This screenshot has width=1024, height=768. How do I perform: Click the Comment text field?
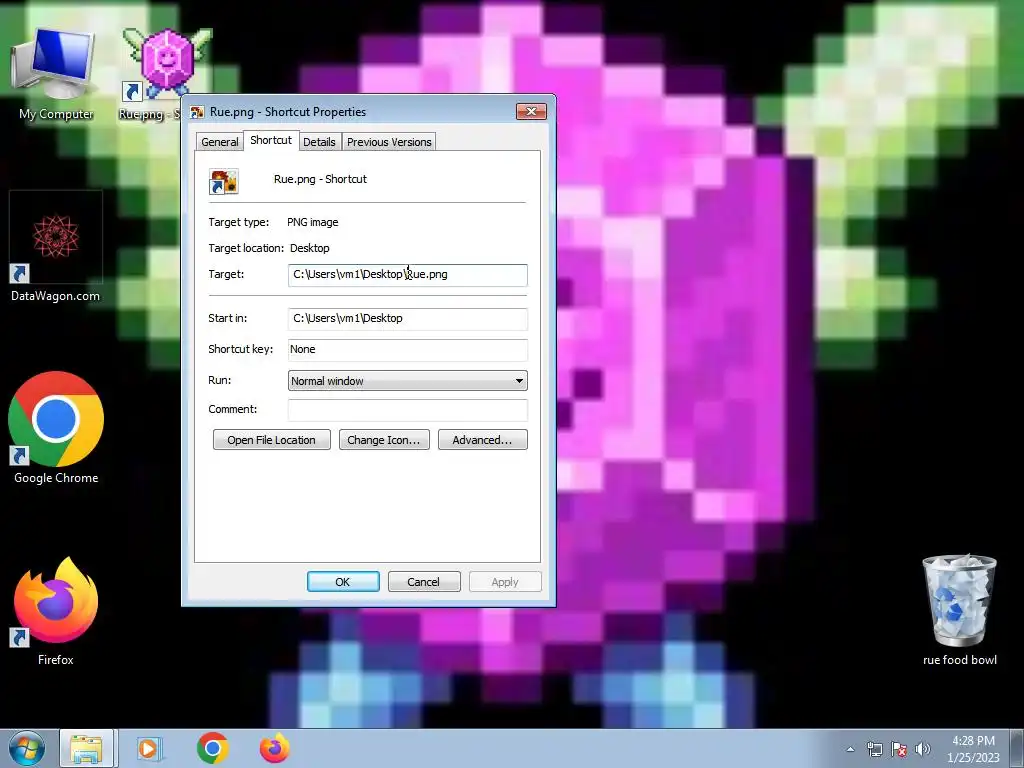coord(408,410)
